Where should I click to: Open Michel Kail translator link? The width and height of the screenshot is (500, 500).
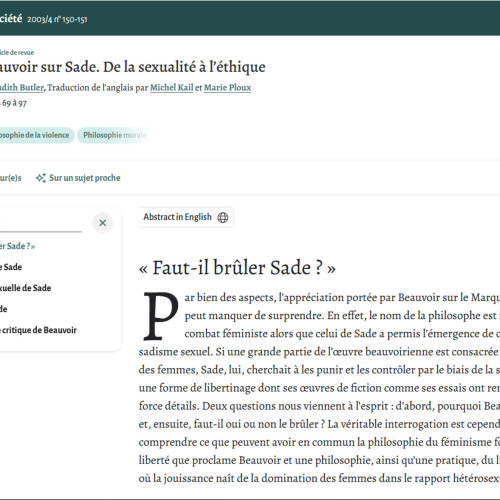pos(171,88)
